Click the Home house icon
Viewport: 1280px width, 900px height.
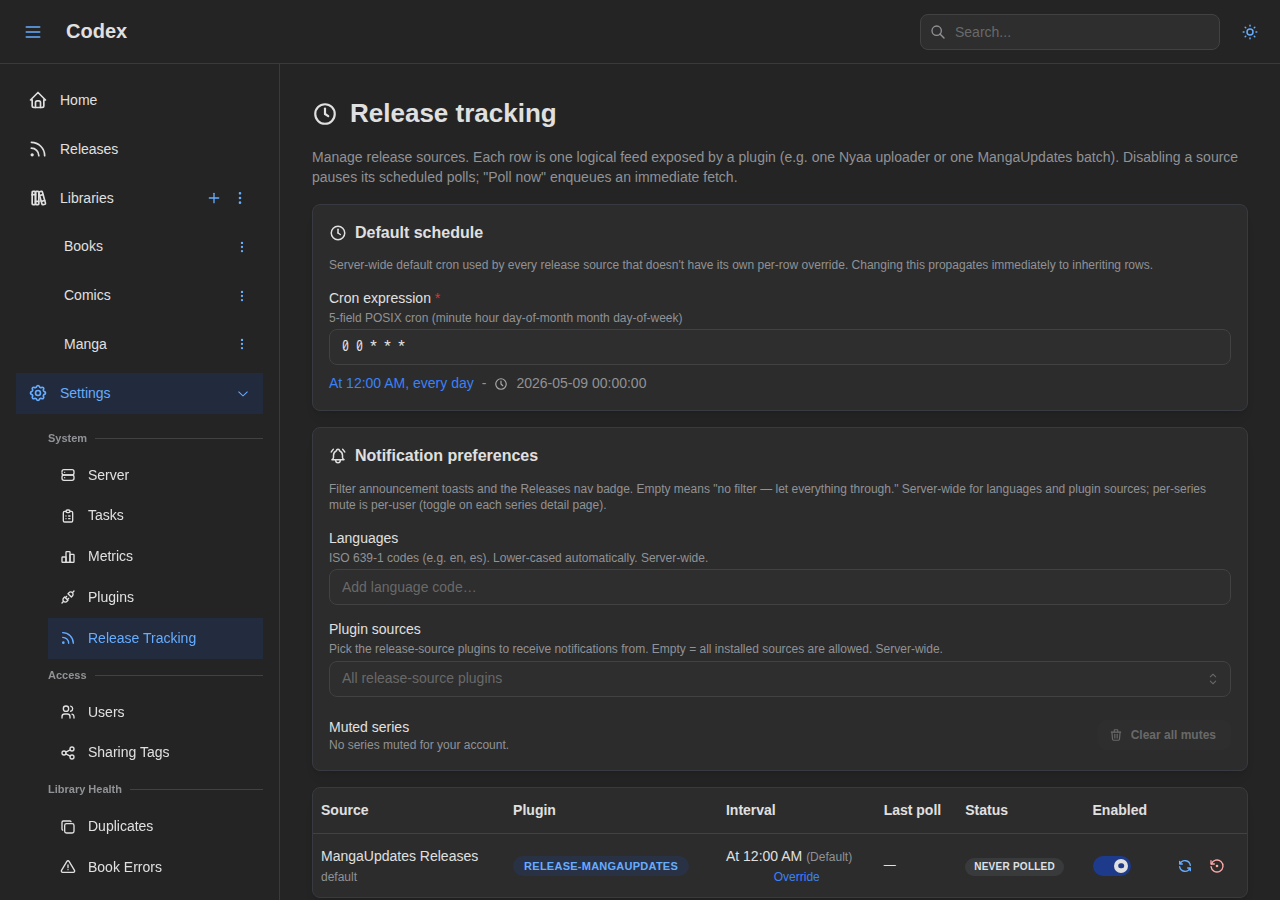pyautogui.click(x=38, y=100)
